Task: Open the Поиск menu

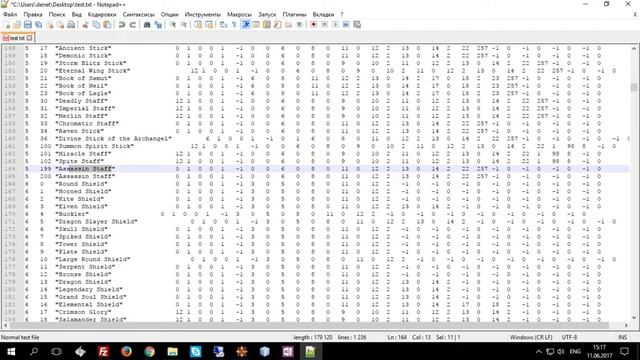Action: [x=57, y=14]
